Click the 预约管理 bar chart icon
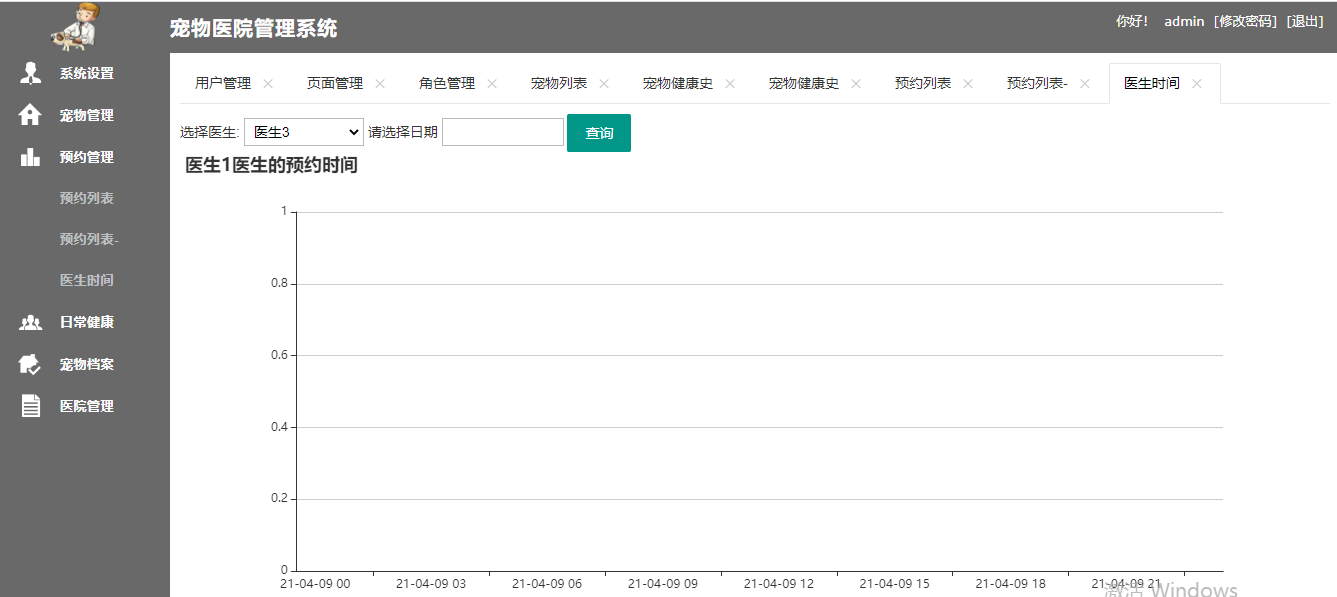This screenshot has height=597, width=1337. pyautogui.click(x=31, y=157)
